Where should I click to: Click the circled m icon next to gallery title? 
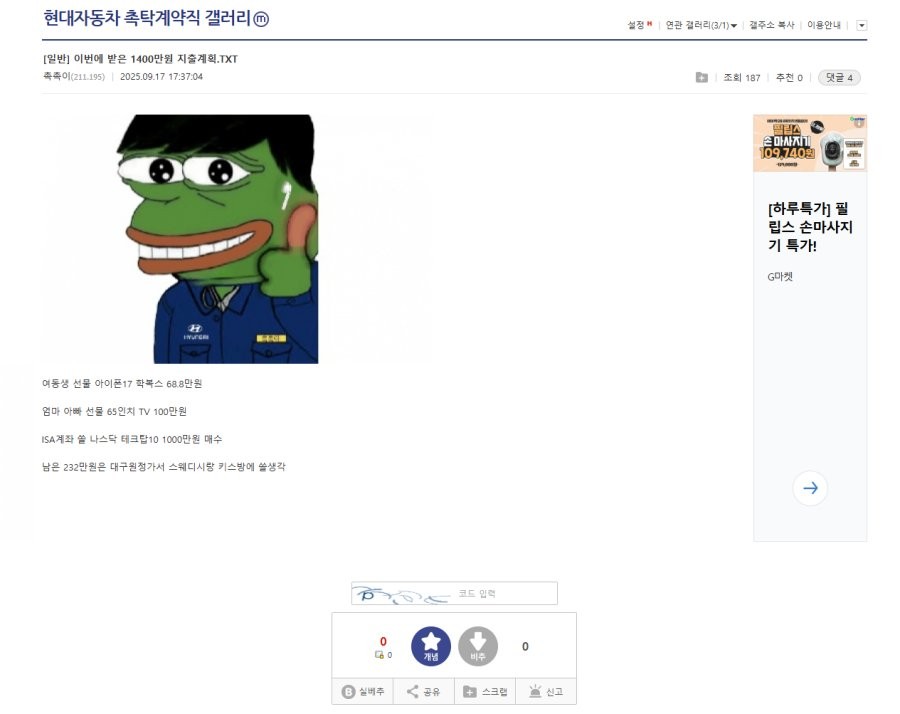click(x=261, y=19)
